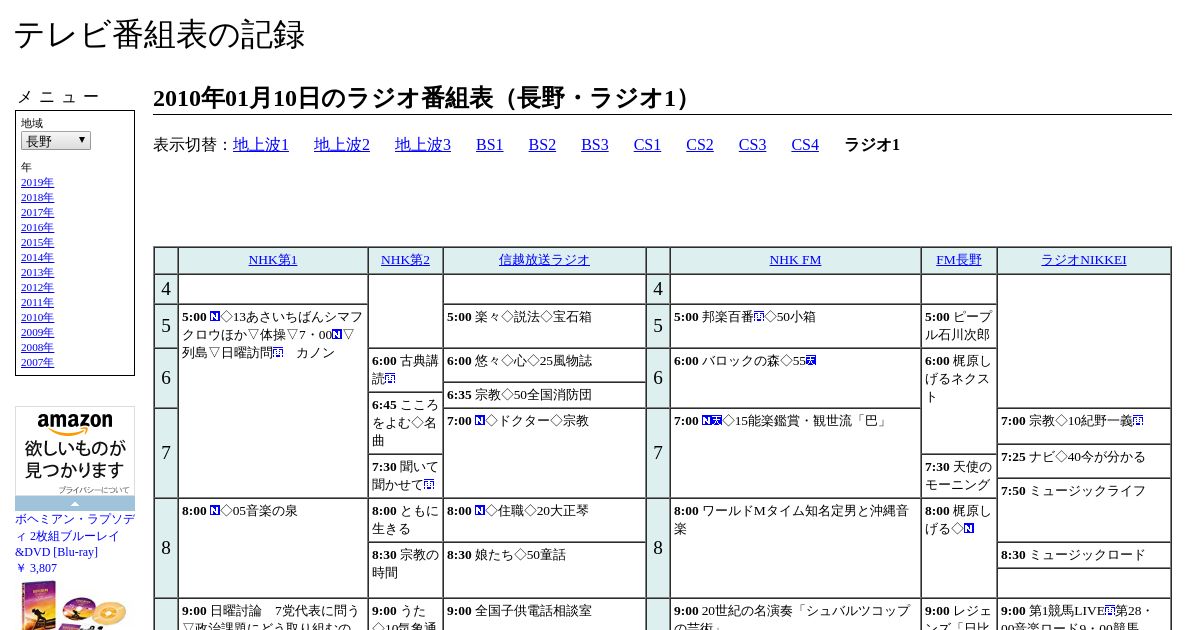Click the Amazon ad banner image

point(75,450)
